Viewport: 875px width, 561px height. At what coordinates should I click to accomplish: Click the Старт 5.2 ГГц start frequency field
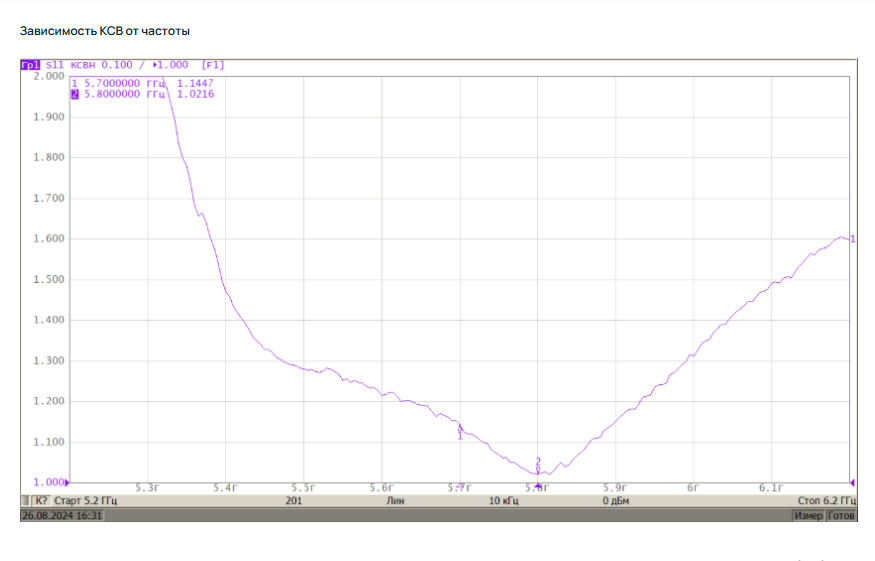click(86, 500)
